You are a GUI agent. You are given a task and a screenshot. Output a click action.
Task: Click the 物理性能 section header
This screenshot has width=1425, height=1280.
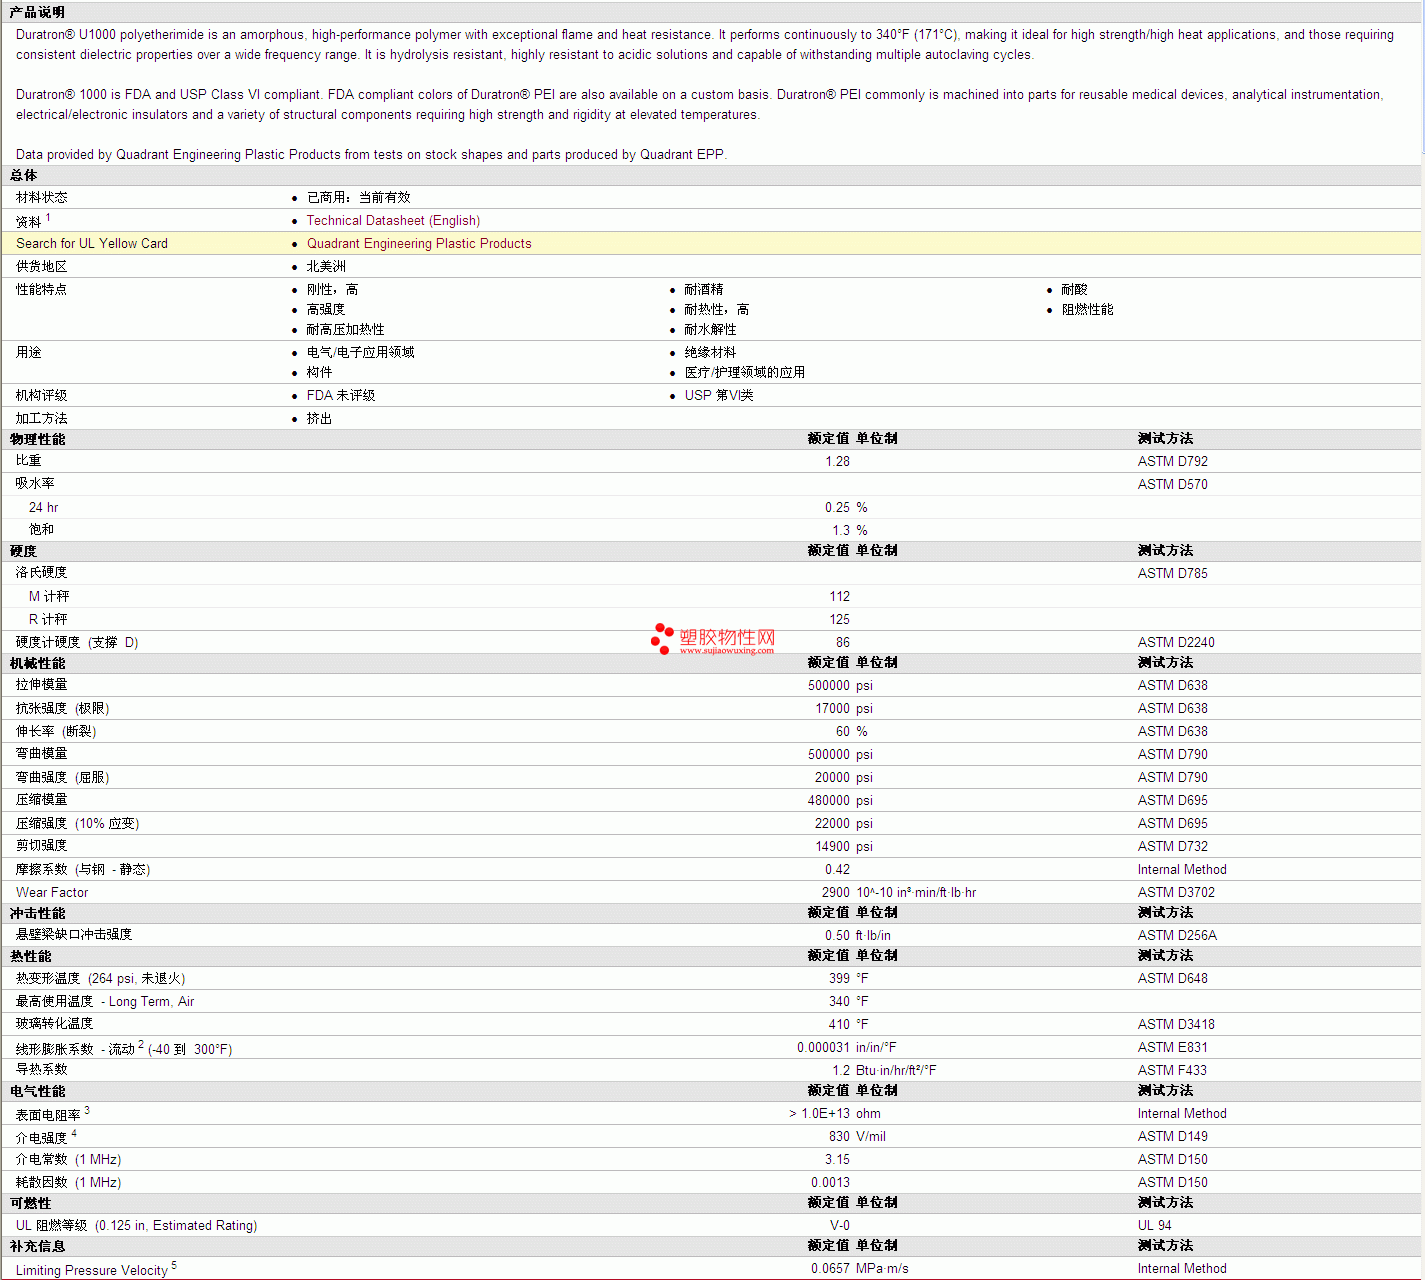[x=38, y=439]
